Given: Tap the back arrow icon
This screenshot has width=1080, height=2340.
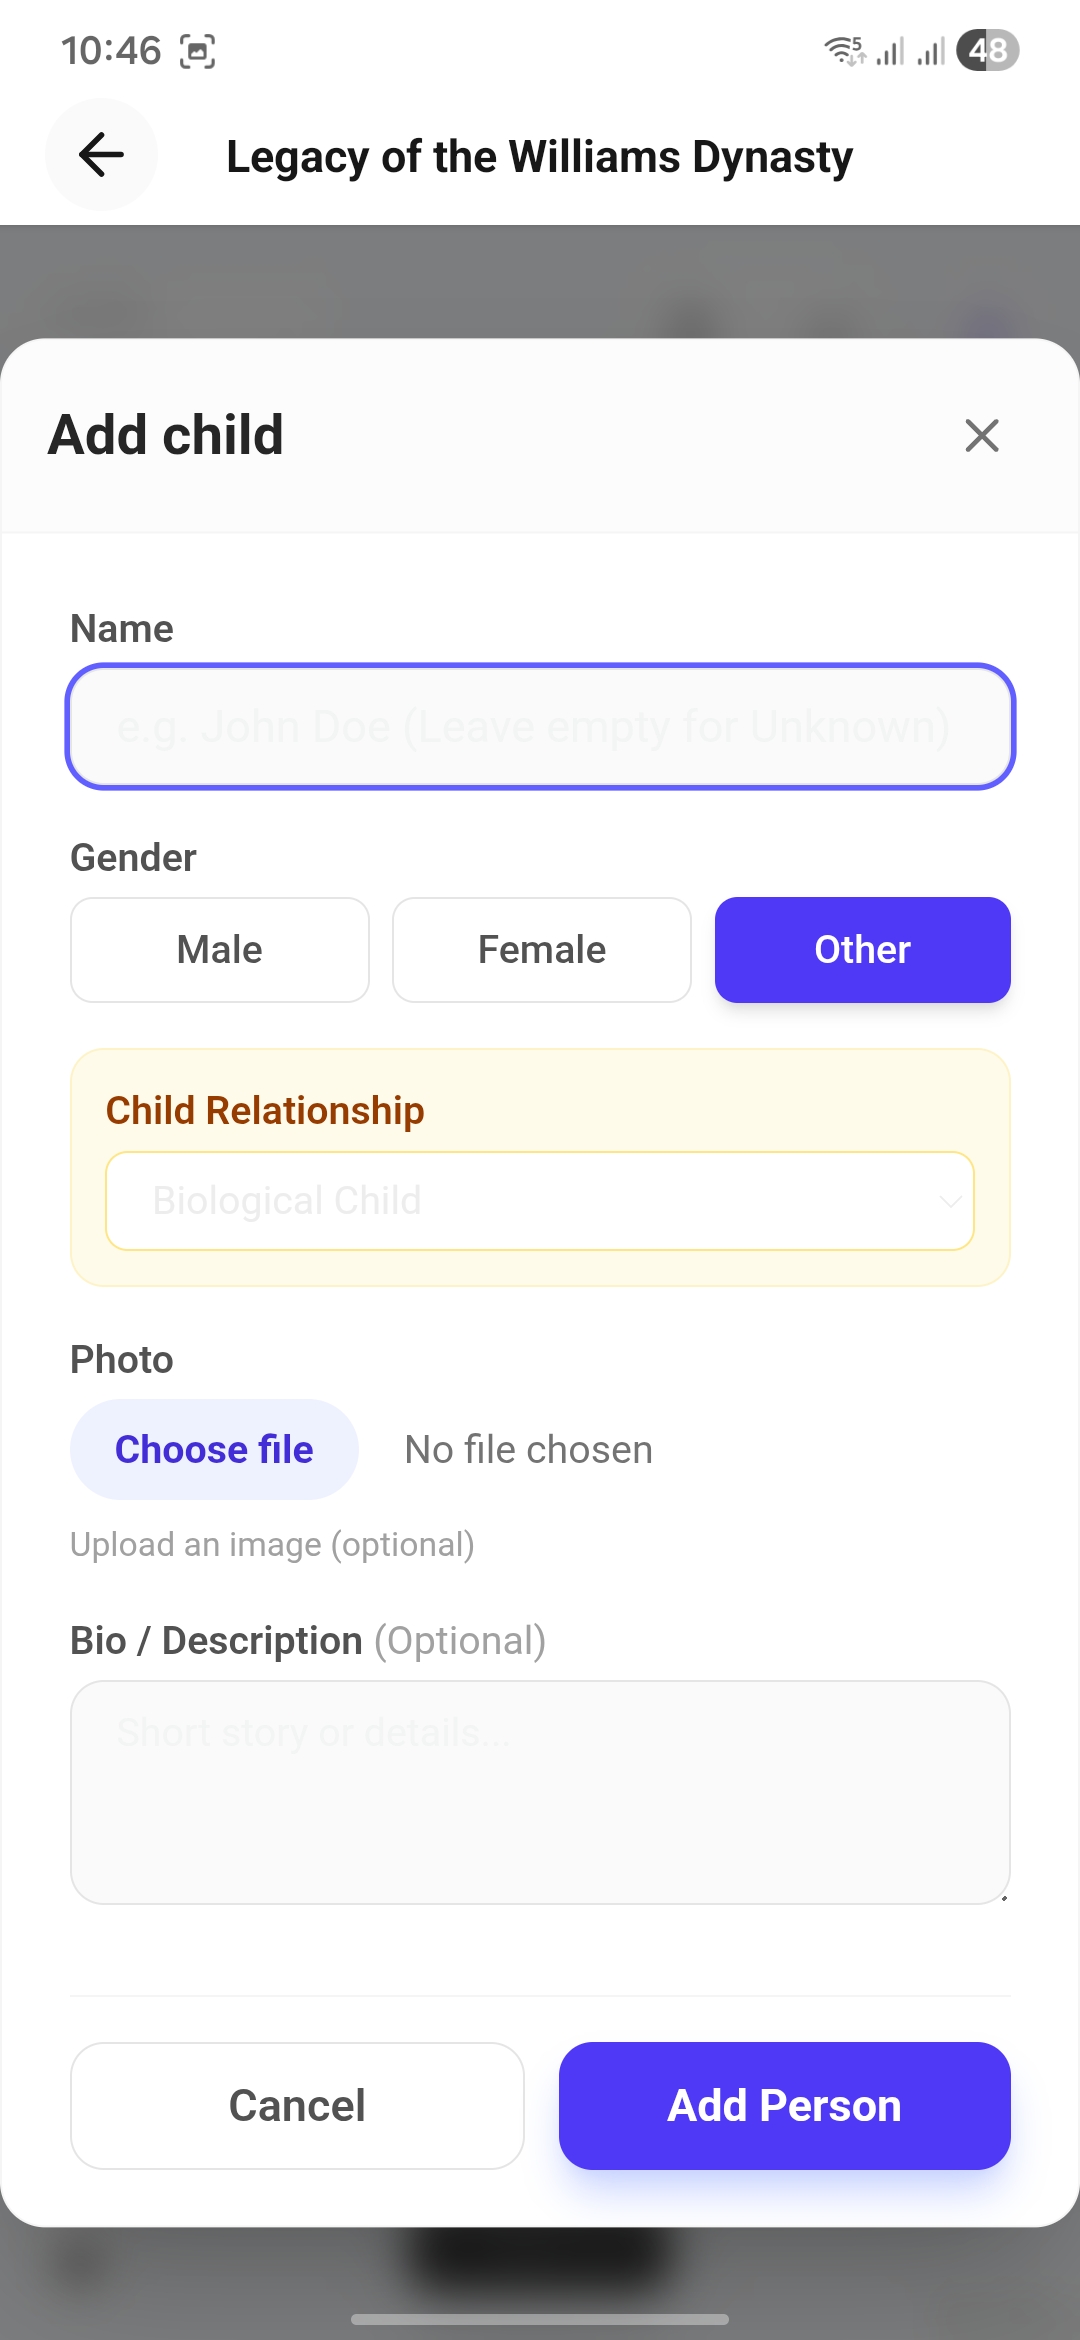Looking at the screenshot, I should coord(101,155).
